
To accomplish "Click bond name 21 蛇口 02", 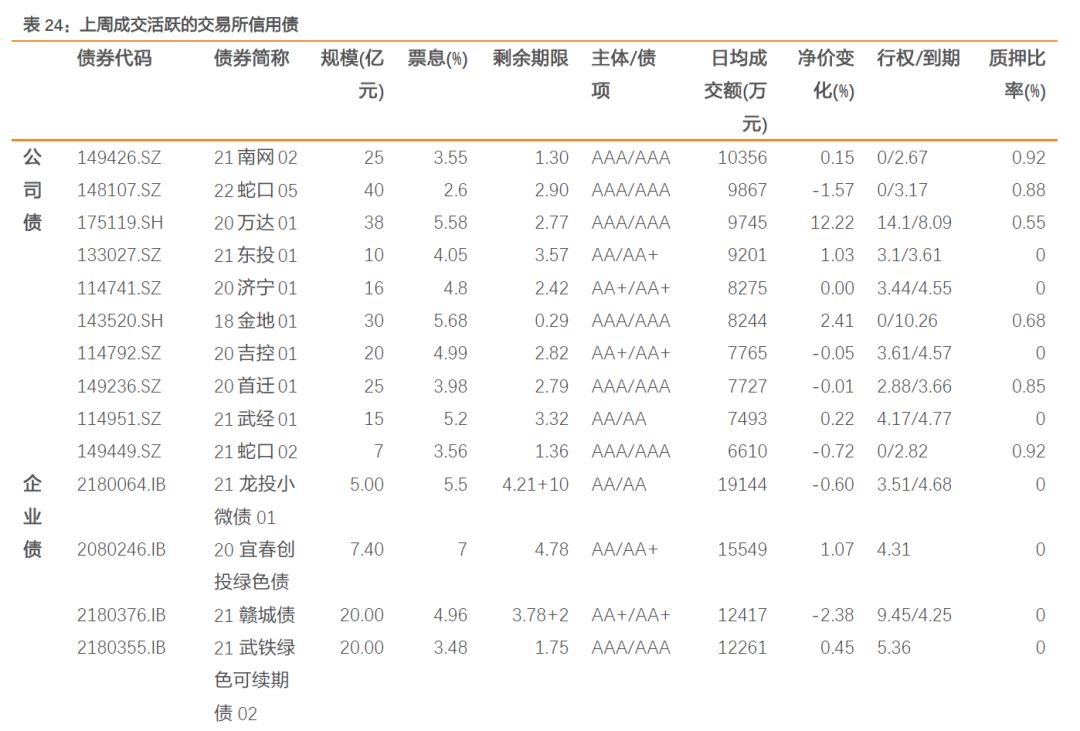I will [256, 451].
